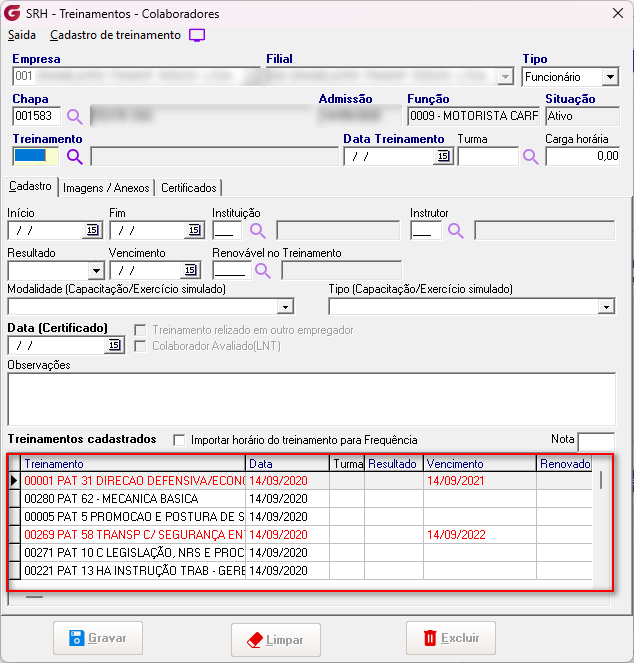The image size is (634, 663).
Task: Toggle Importar horário do treinamento para Frequência
Action: click(x=179, y=440)
